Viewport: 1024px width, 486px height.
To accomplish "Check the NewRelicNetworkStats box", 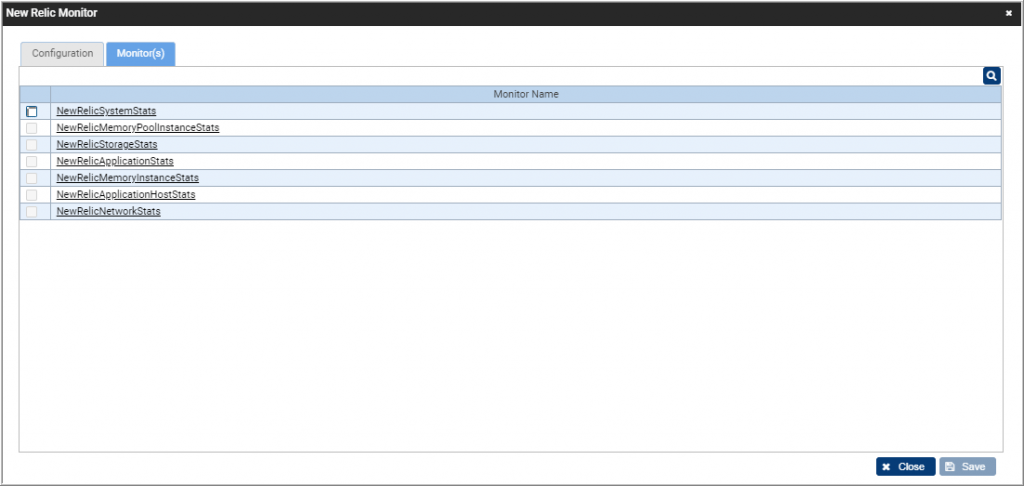I will tap(31, 212).
